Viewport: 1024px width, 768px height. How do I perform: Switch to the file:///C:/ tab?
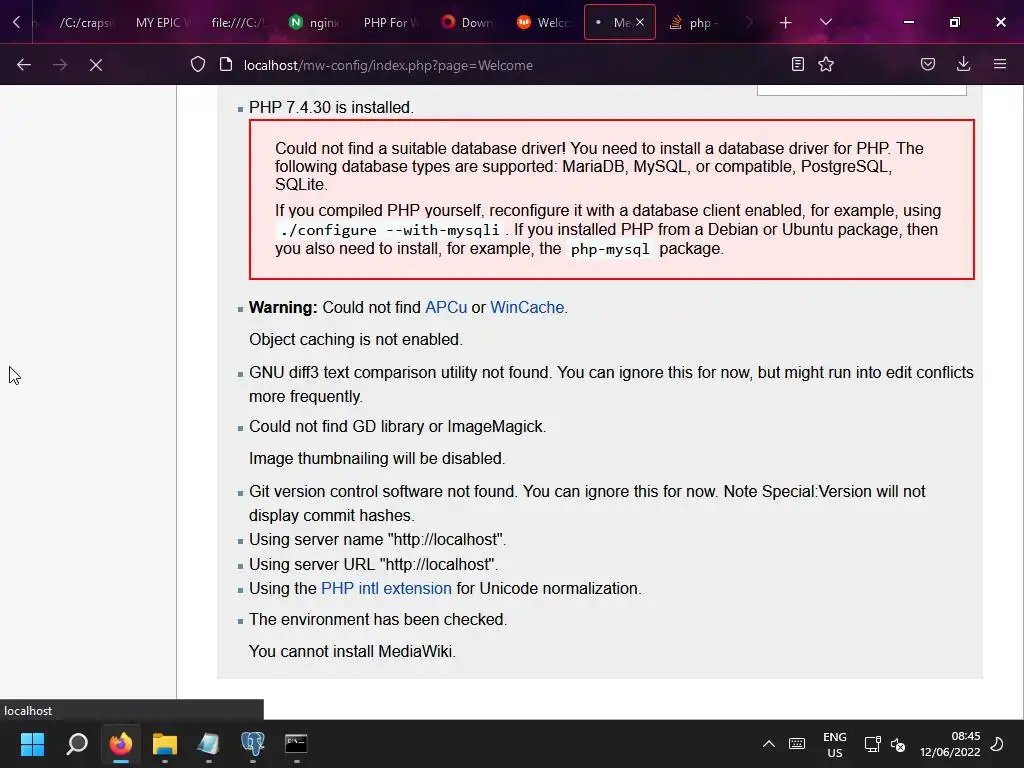coord(238,22)
